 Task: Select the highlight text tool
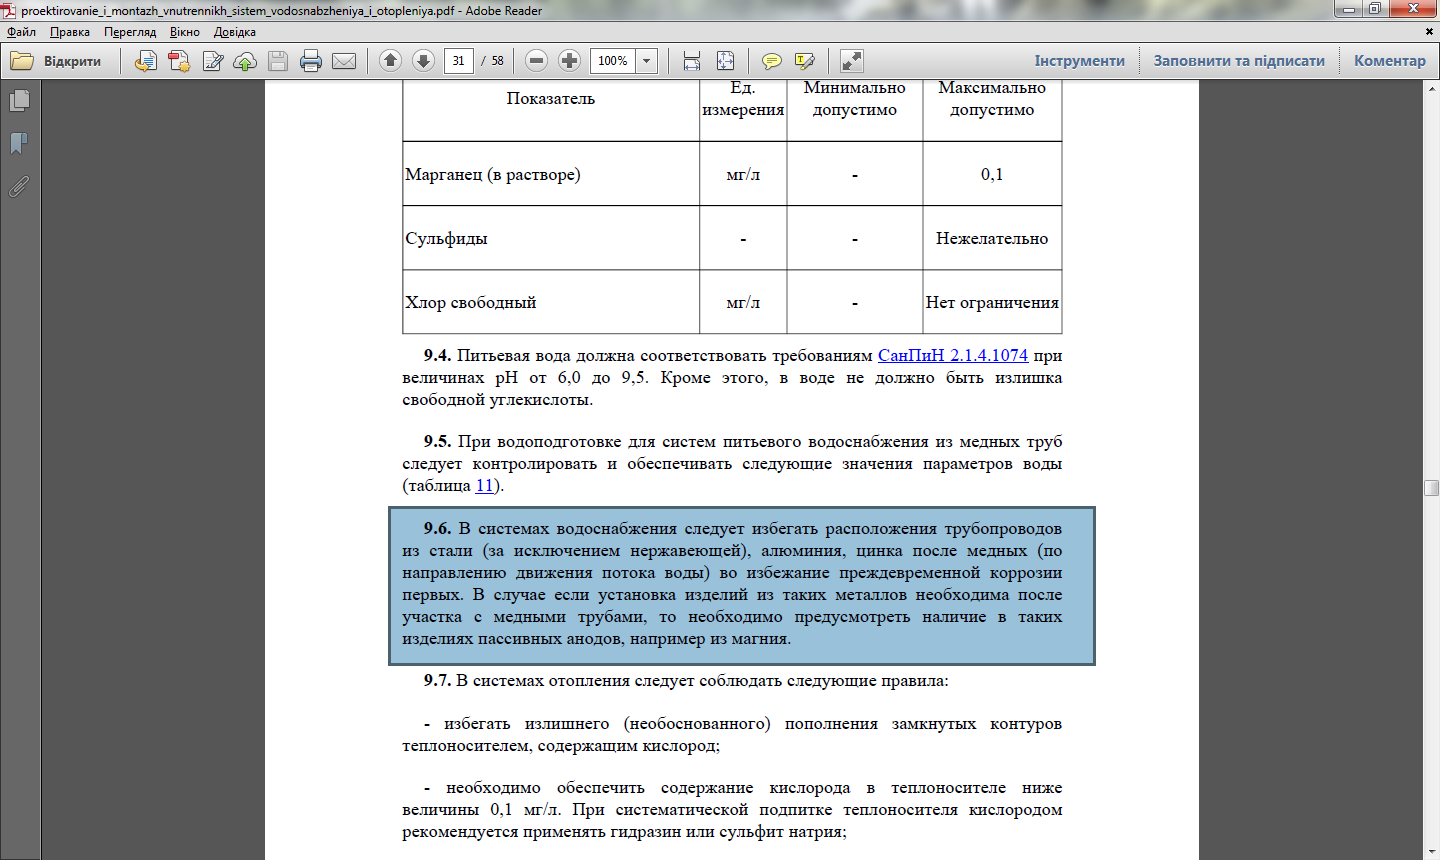point(804,61)
